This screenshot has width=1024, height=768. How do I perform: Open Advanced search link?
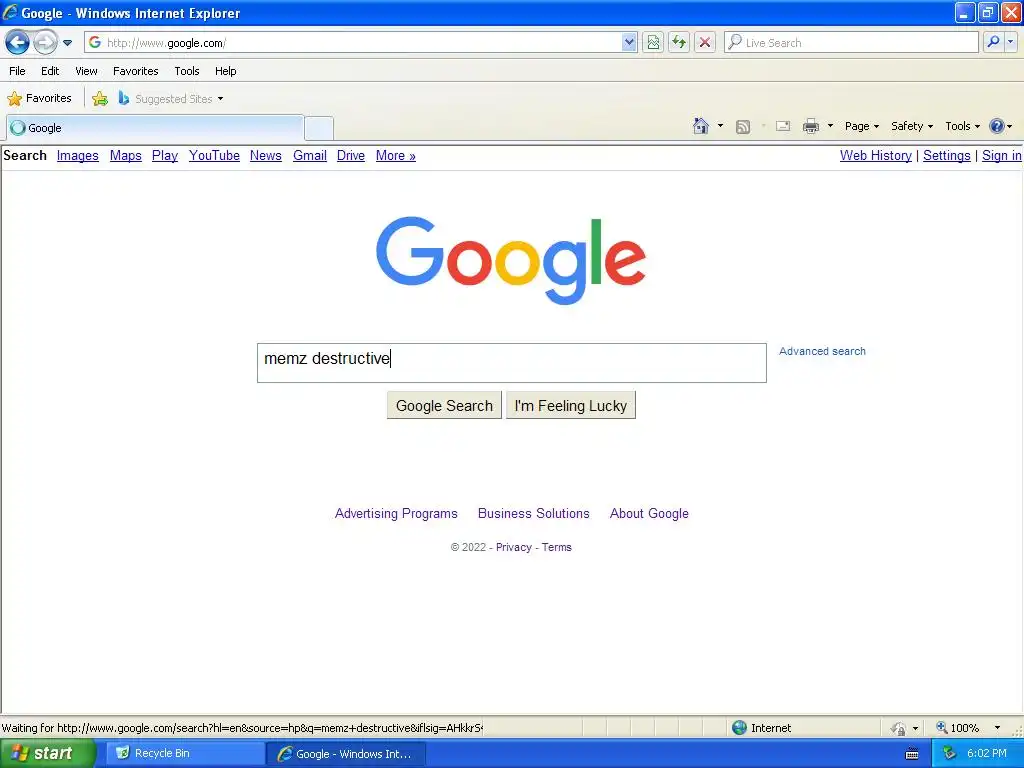(822, 351)
